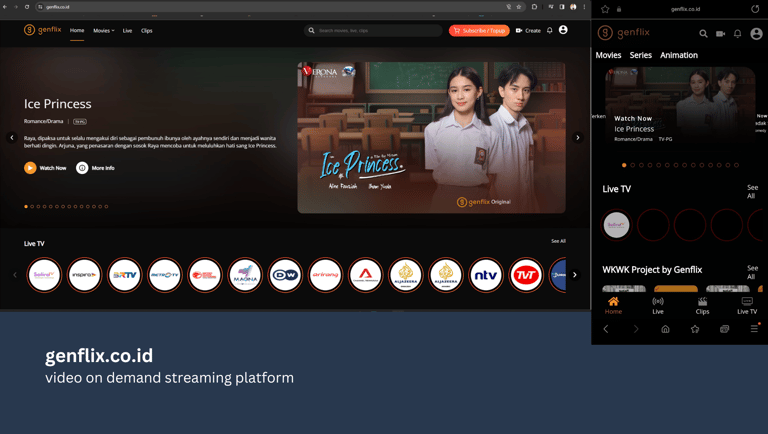Tap Live in mobile bottom navigation
The width and height of the screenshot is (768, 434).
coord(658,305)
